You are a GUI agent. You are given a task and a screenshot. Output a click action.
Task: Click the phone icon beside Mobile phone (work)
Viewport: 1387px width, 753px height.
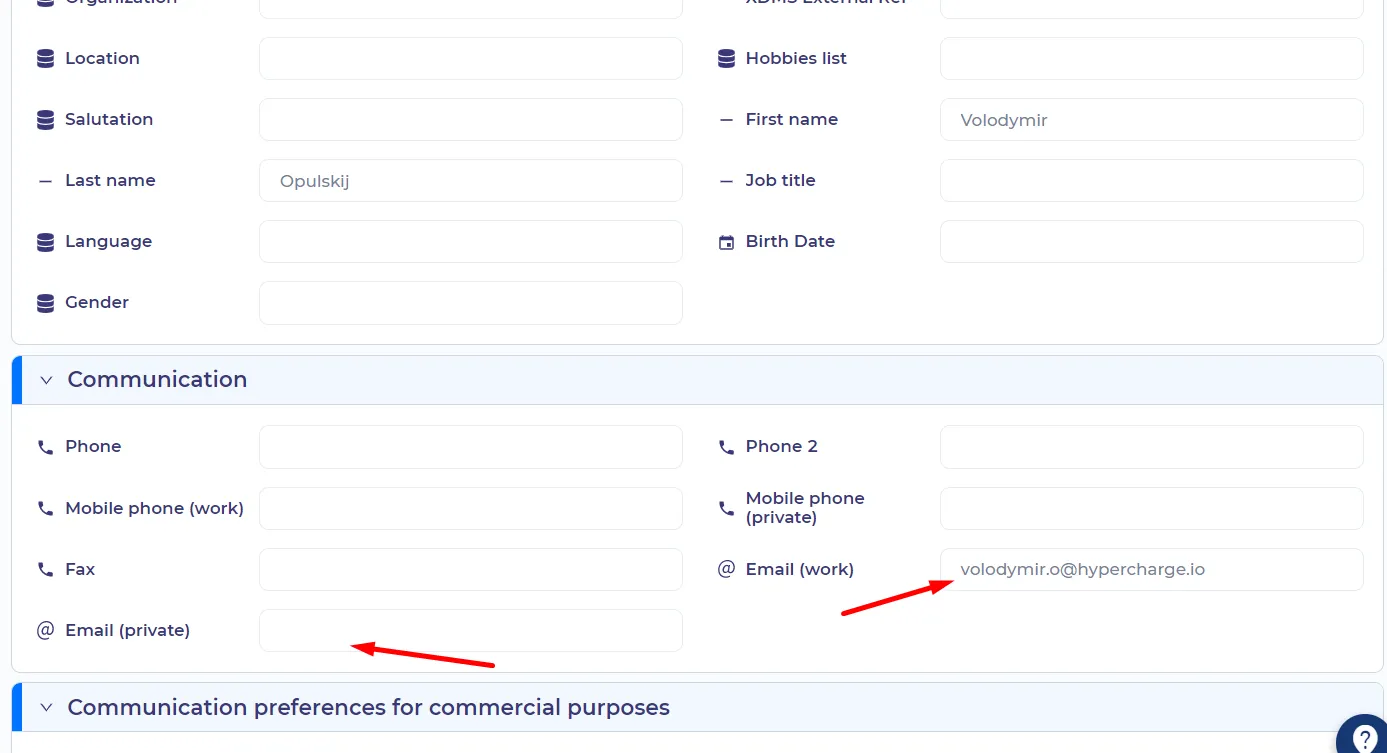point(45,509)
